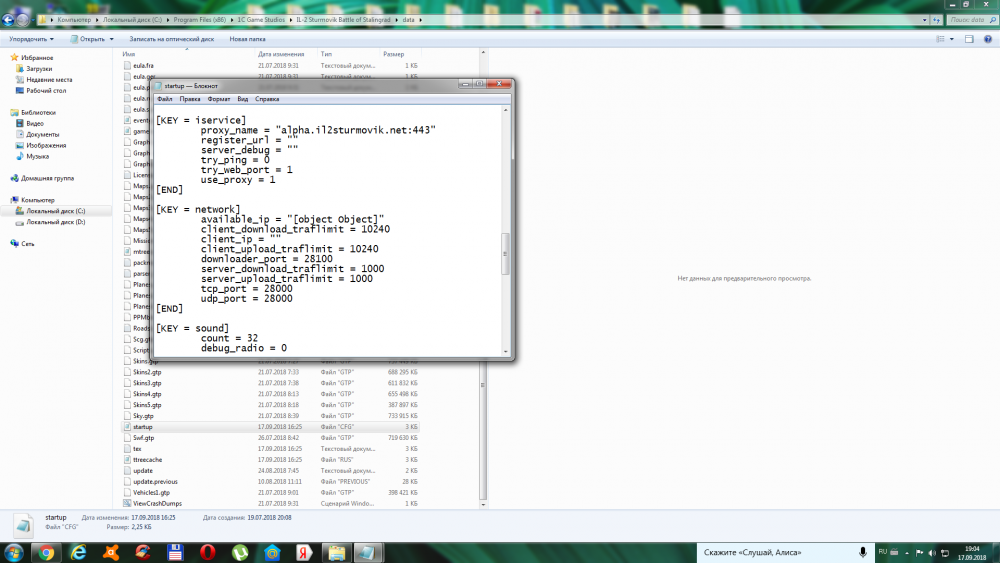Open the Справка menu in Notepad
This screenshot has width=1000, height=563.
(x=267, y=100)
